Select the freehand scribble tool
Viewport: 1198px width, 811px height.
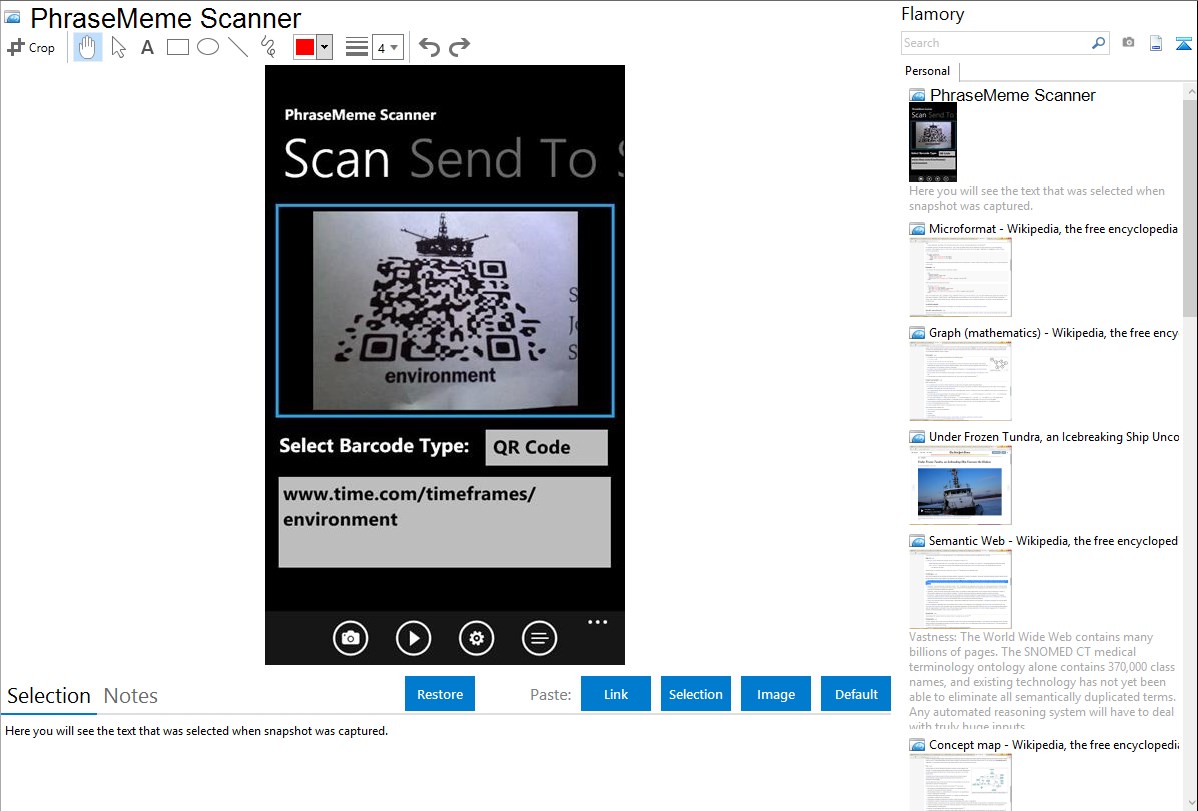tap(268, 47)
